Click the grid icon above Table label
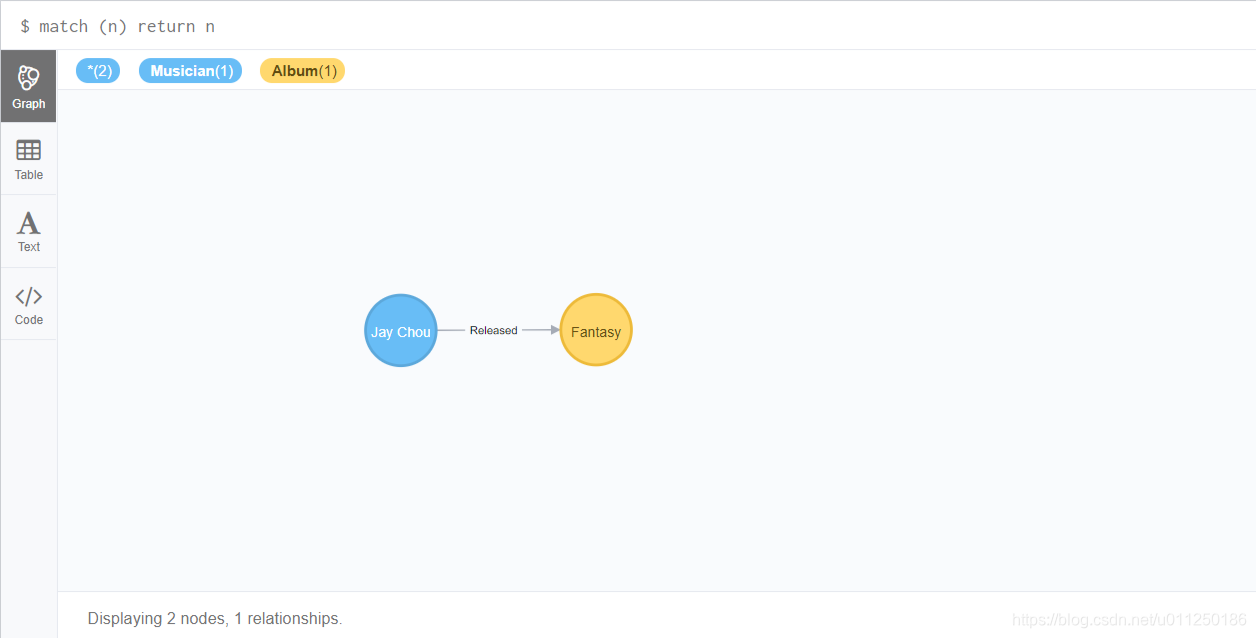Viewport: 1256px width, 638px height. tap(28, 147)
